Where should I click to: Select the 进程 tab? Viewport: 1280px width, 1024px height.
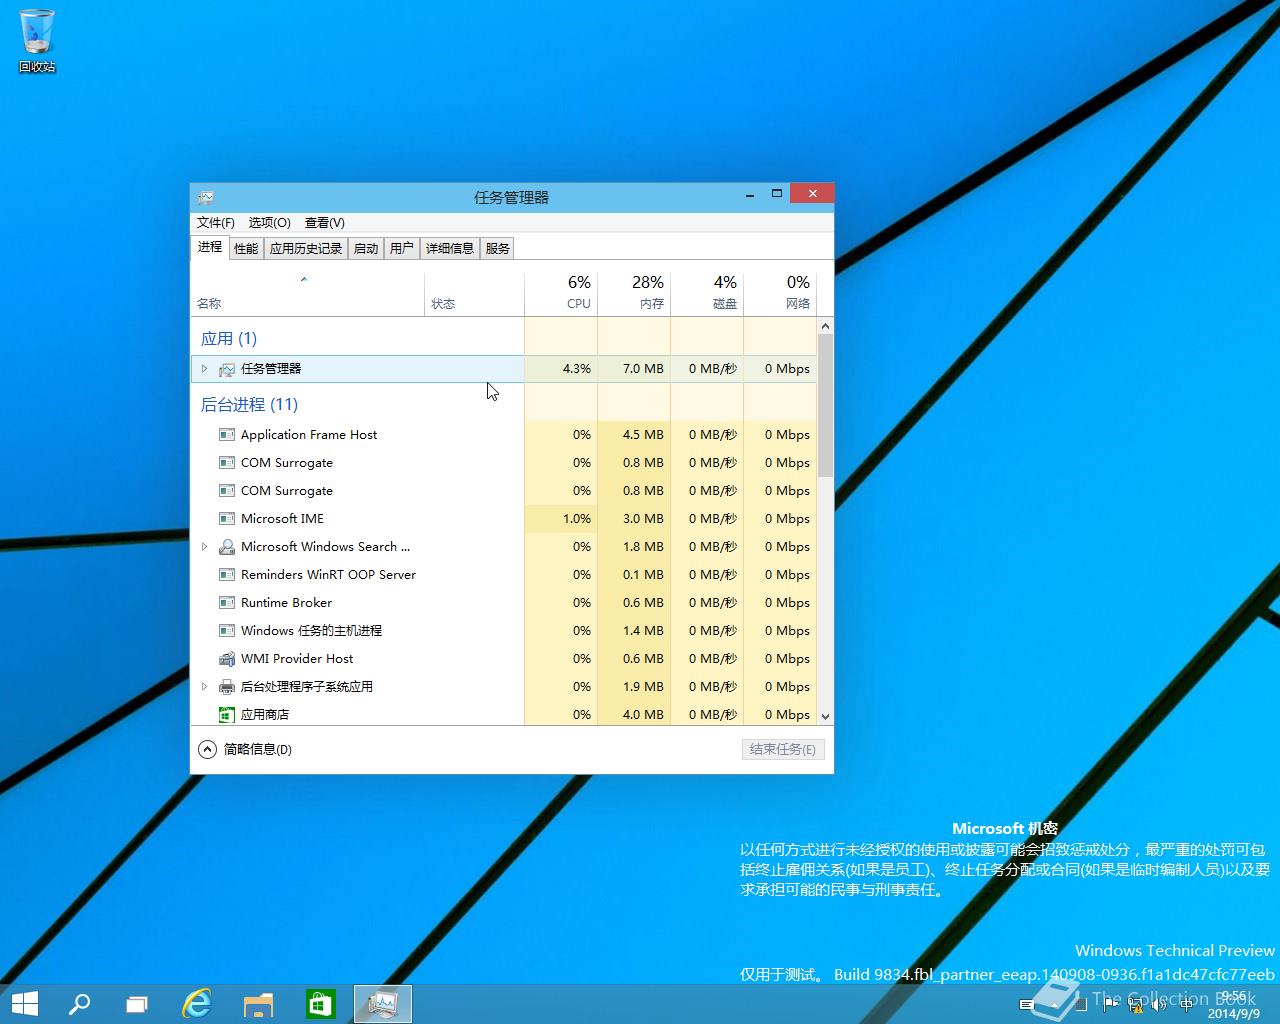click(x=210, y=247)
